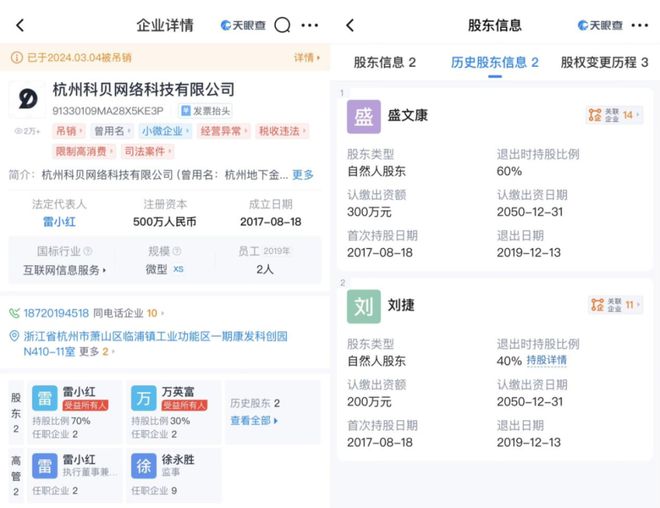Expand the 曾用名 tag

112,131
